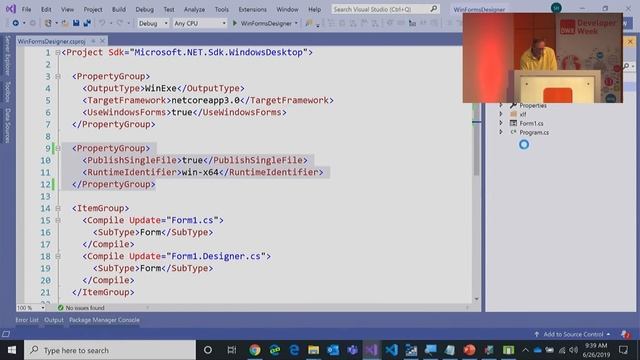Expand the Properties node in Solution Explorer
The height and width of the screenshot is (360, 640).
tap(501, 105)
